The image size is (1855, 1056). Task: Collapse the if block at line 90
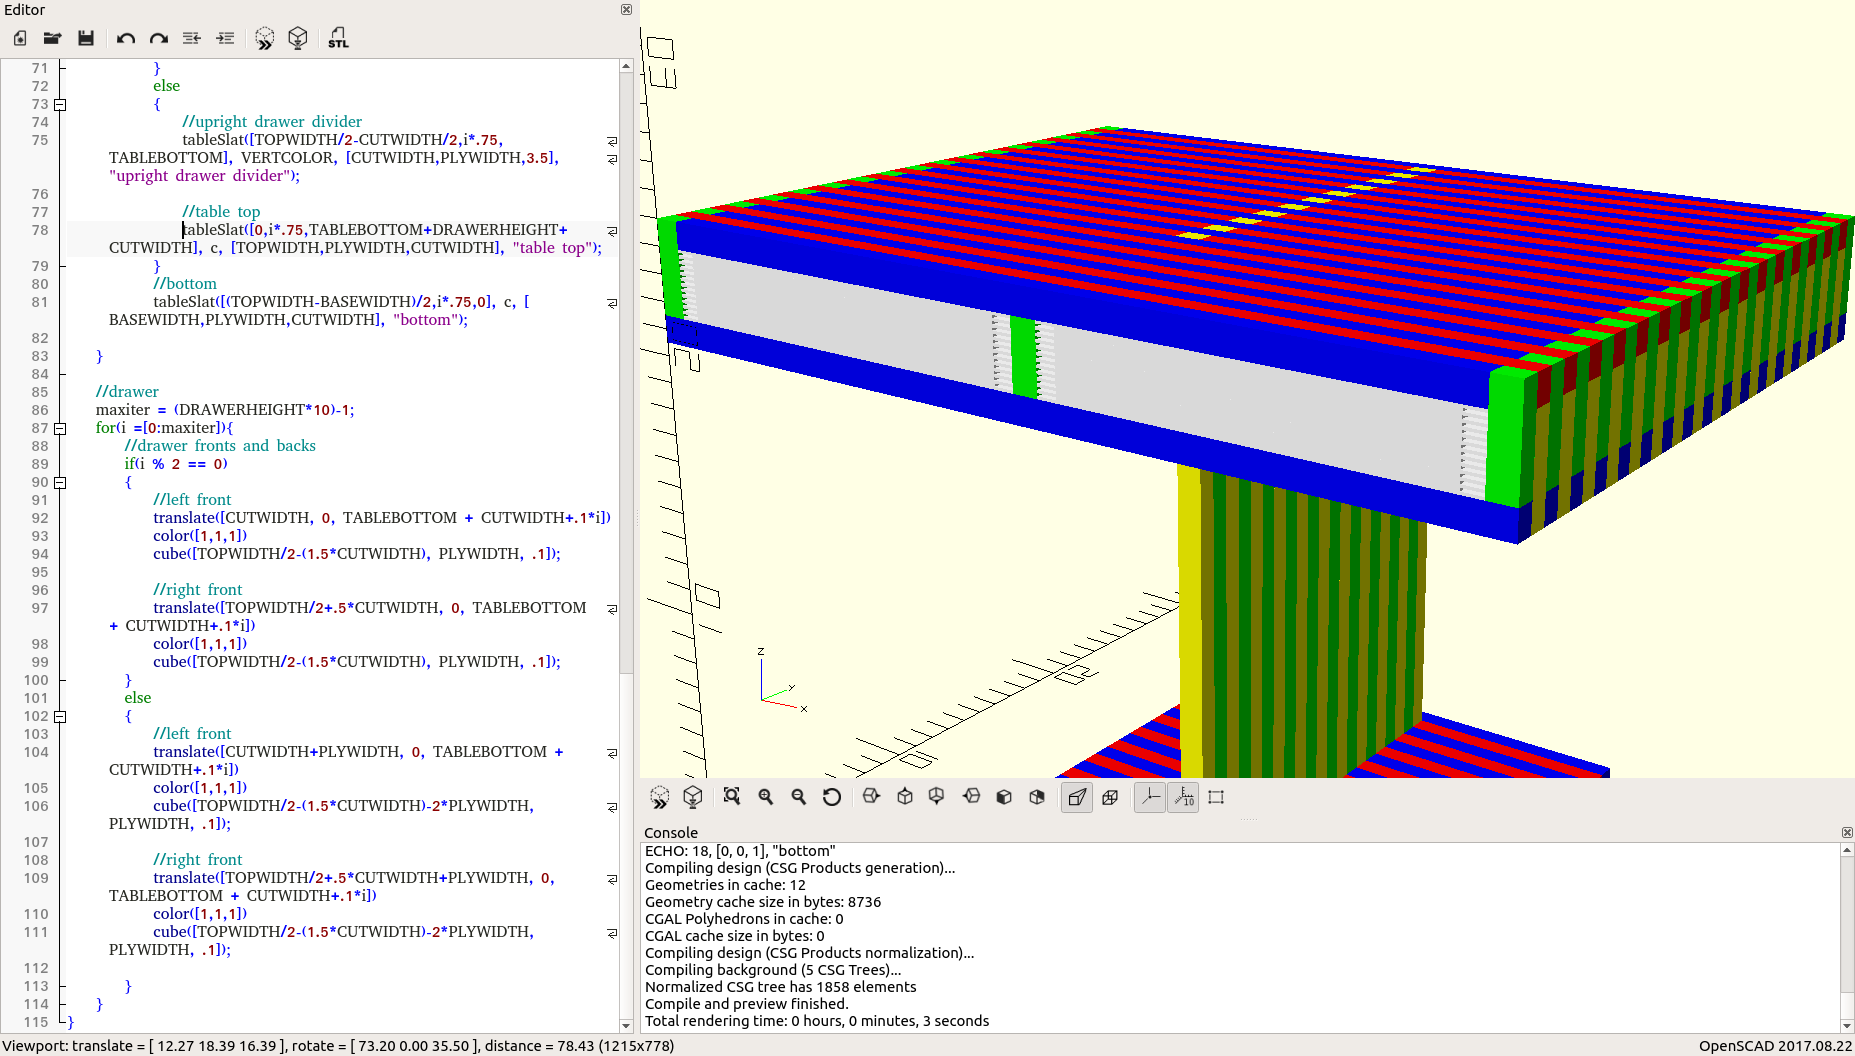point(60,482)
